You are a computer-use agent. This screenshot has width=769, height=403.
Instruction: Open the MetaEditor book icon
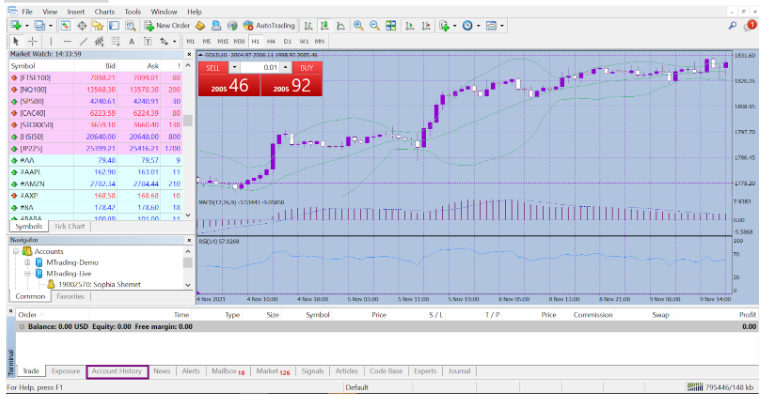pyautogui.click(x=200, y=25)
